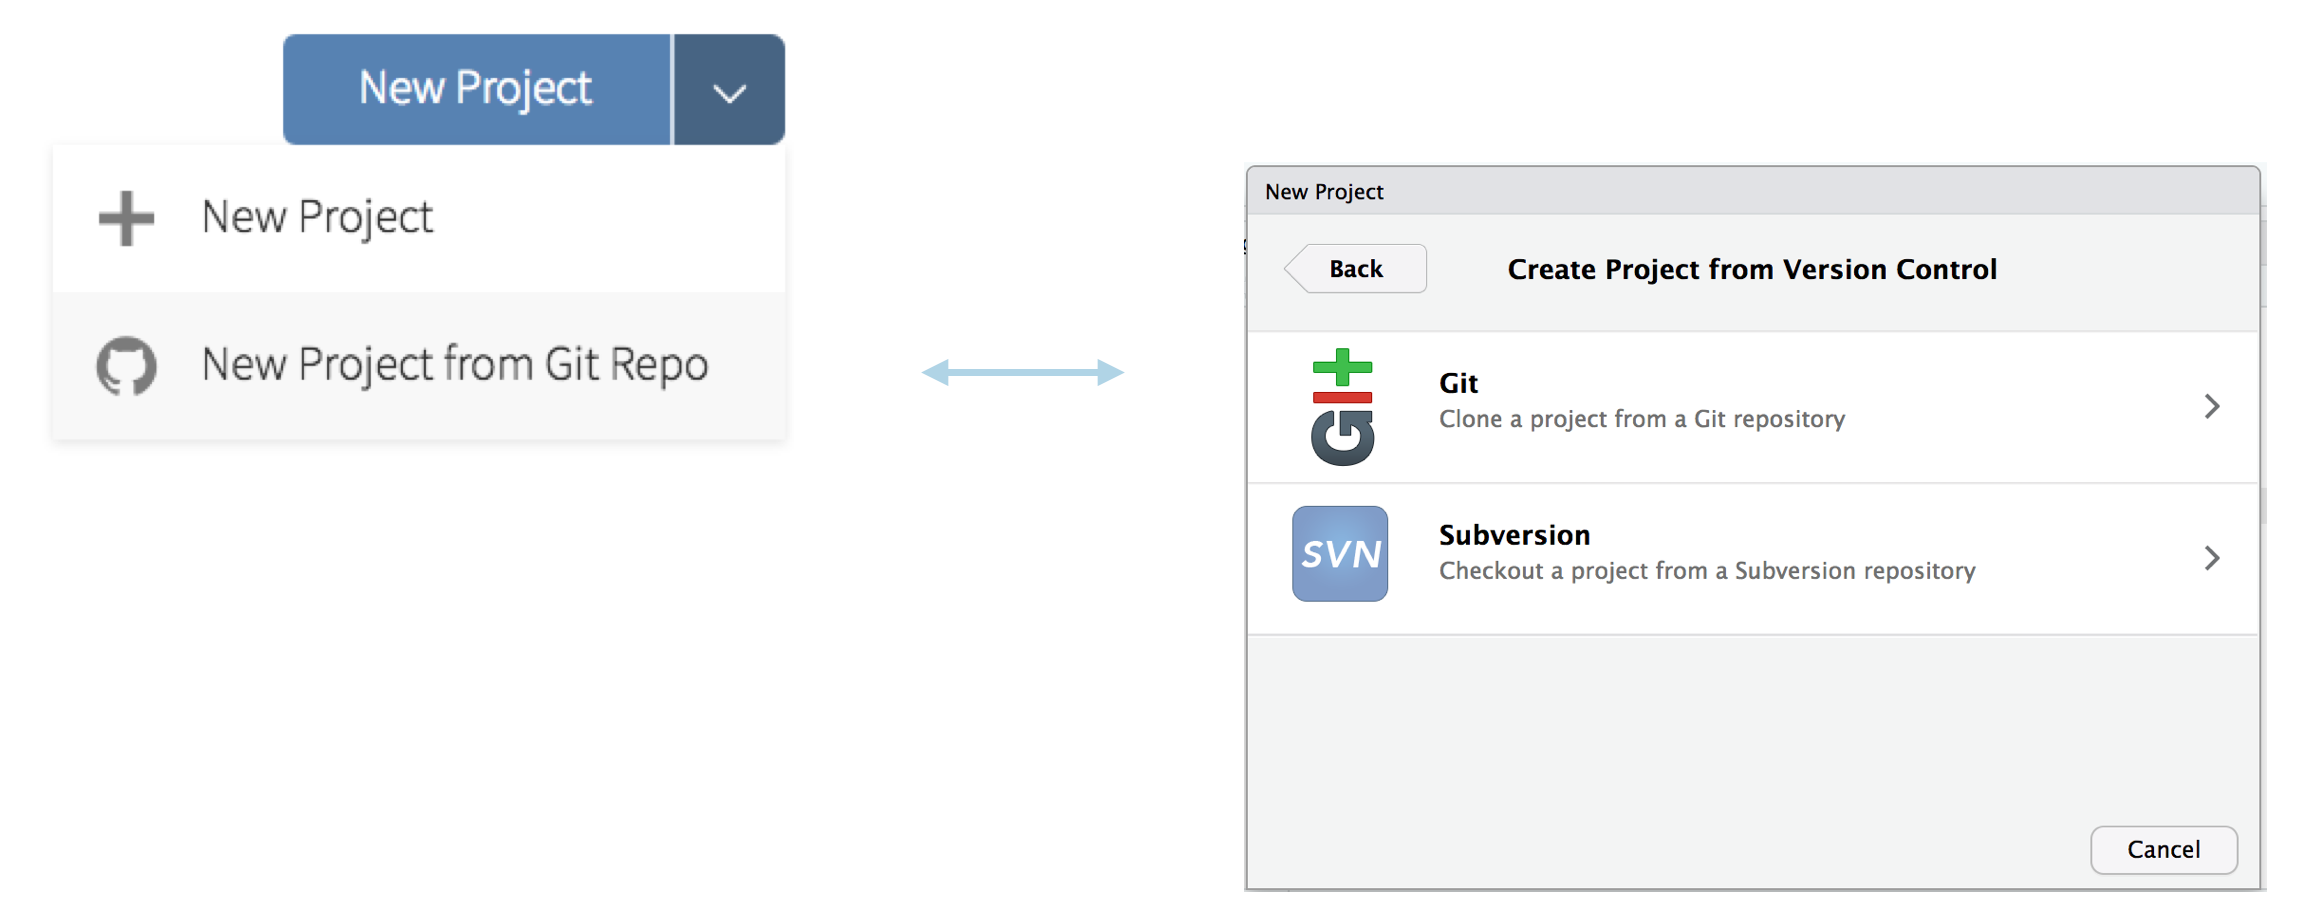The width and height of the screenshot is (2303, 919).
Task: Expand the Subversion option chevron
Action: tap(2212, 558)
